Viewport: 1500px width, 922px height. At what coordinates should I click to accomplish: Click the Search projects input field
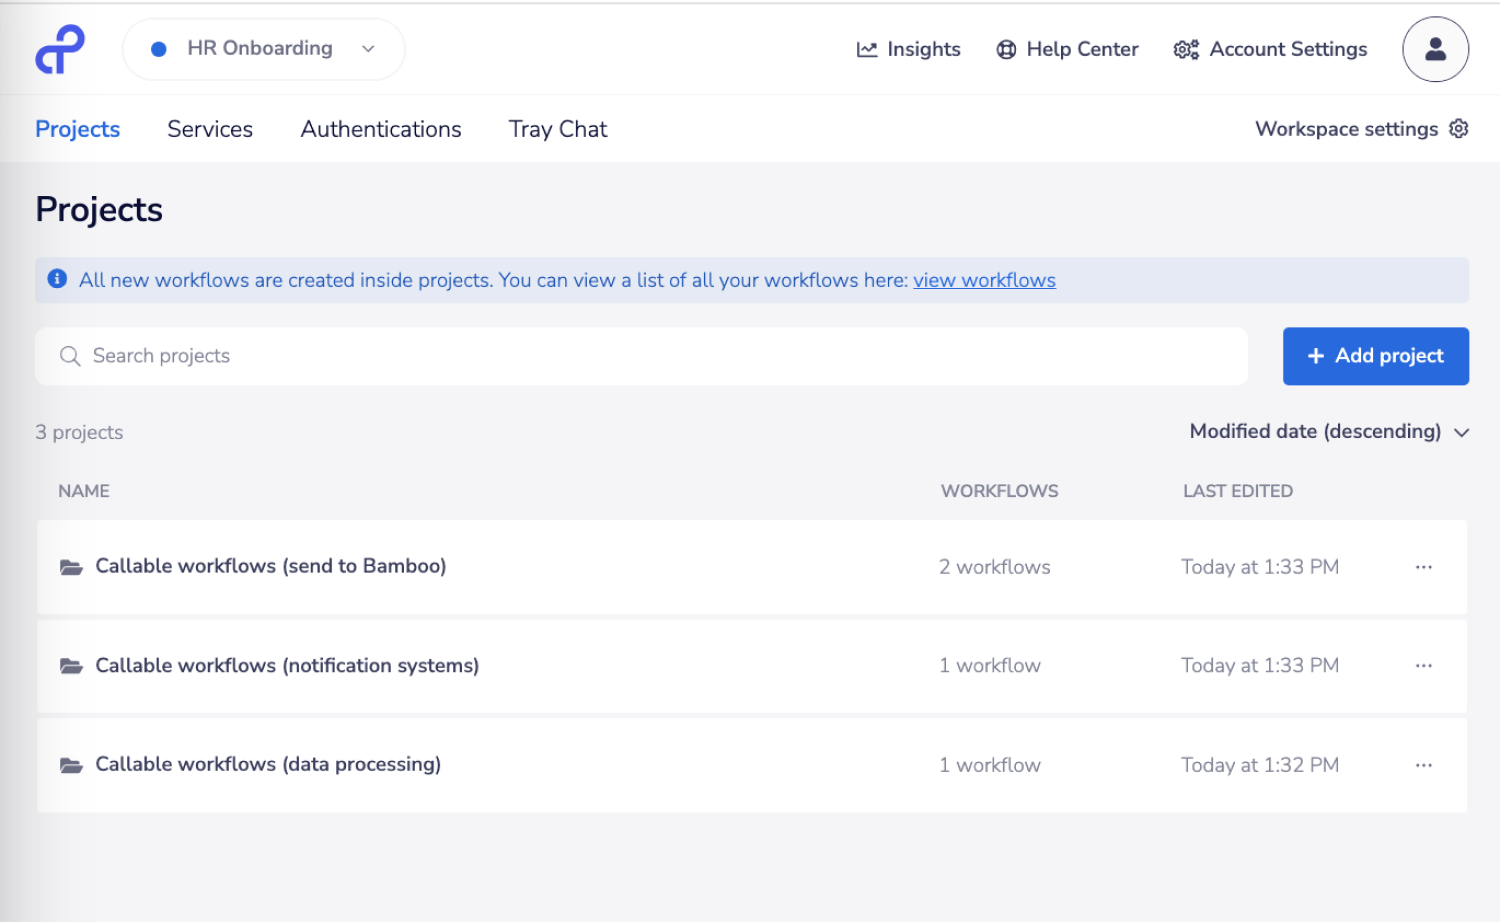[x=640, y=356]
